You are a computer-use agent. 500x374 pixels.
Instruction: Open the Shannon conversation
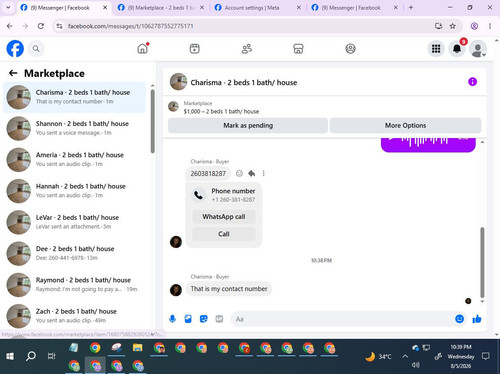[75, 128]
